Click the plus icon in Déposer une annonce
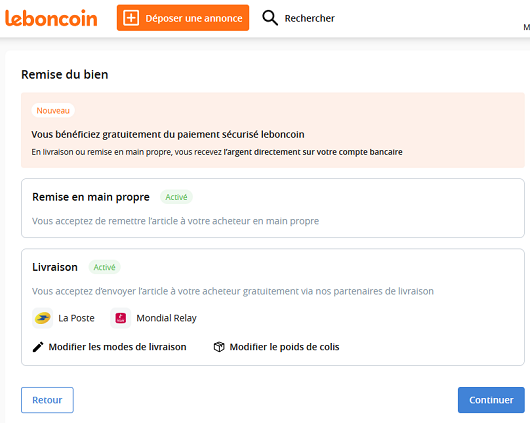This screenshot has height=423, width=530. click(x=131, y=18)
